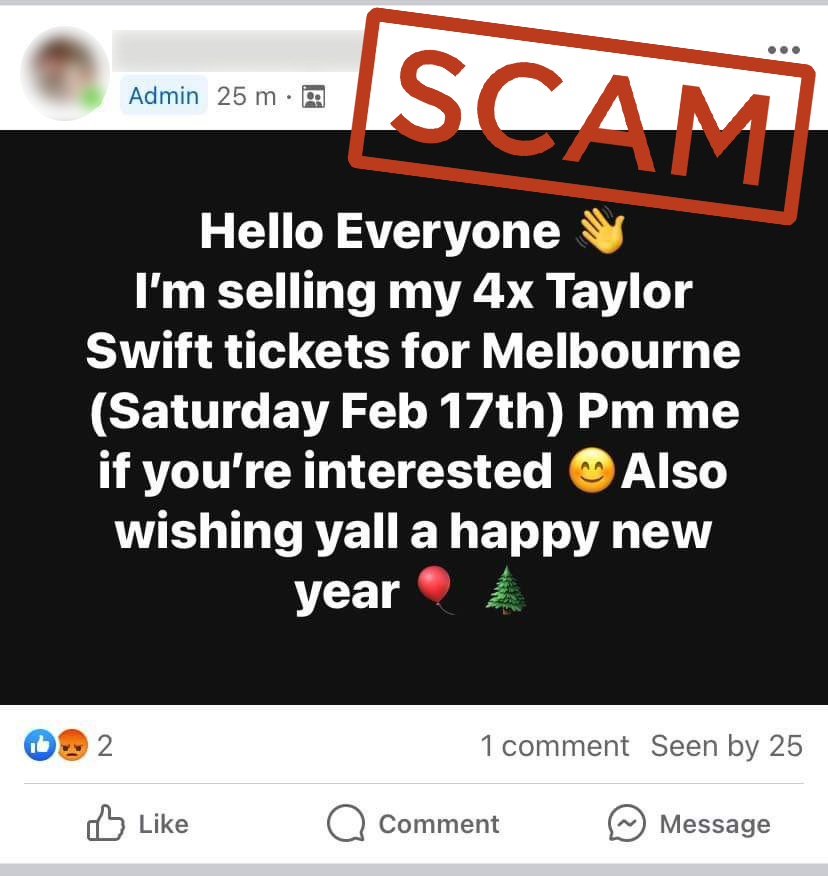
Task: Click the blue like reaction icon
Action: [x=40, y=745]
